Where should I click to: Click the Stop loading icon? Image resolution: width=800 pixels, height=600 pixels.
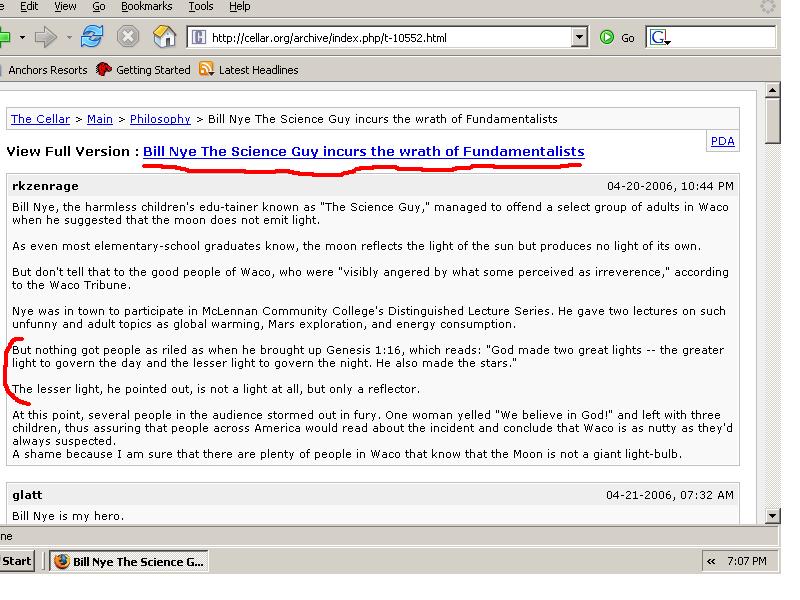128,37
